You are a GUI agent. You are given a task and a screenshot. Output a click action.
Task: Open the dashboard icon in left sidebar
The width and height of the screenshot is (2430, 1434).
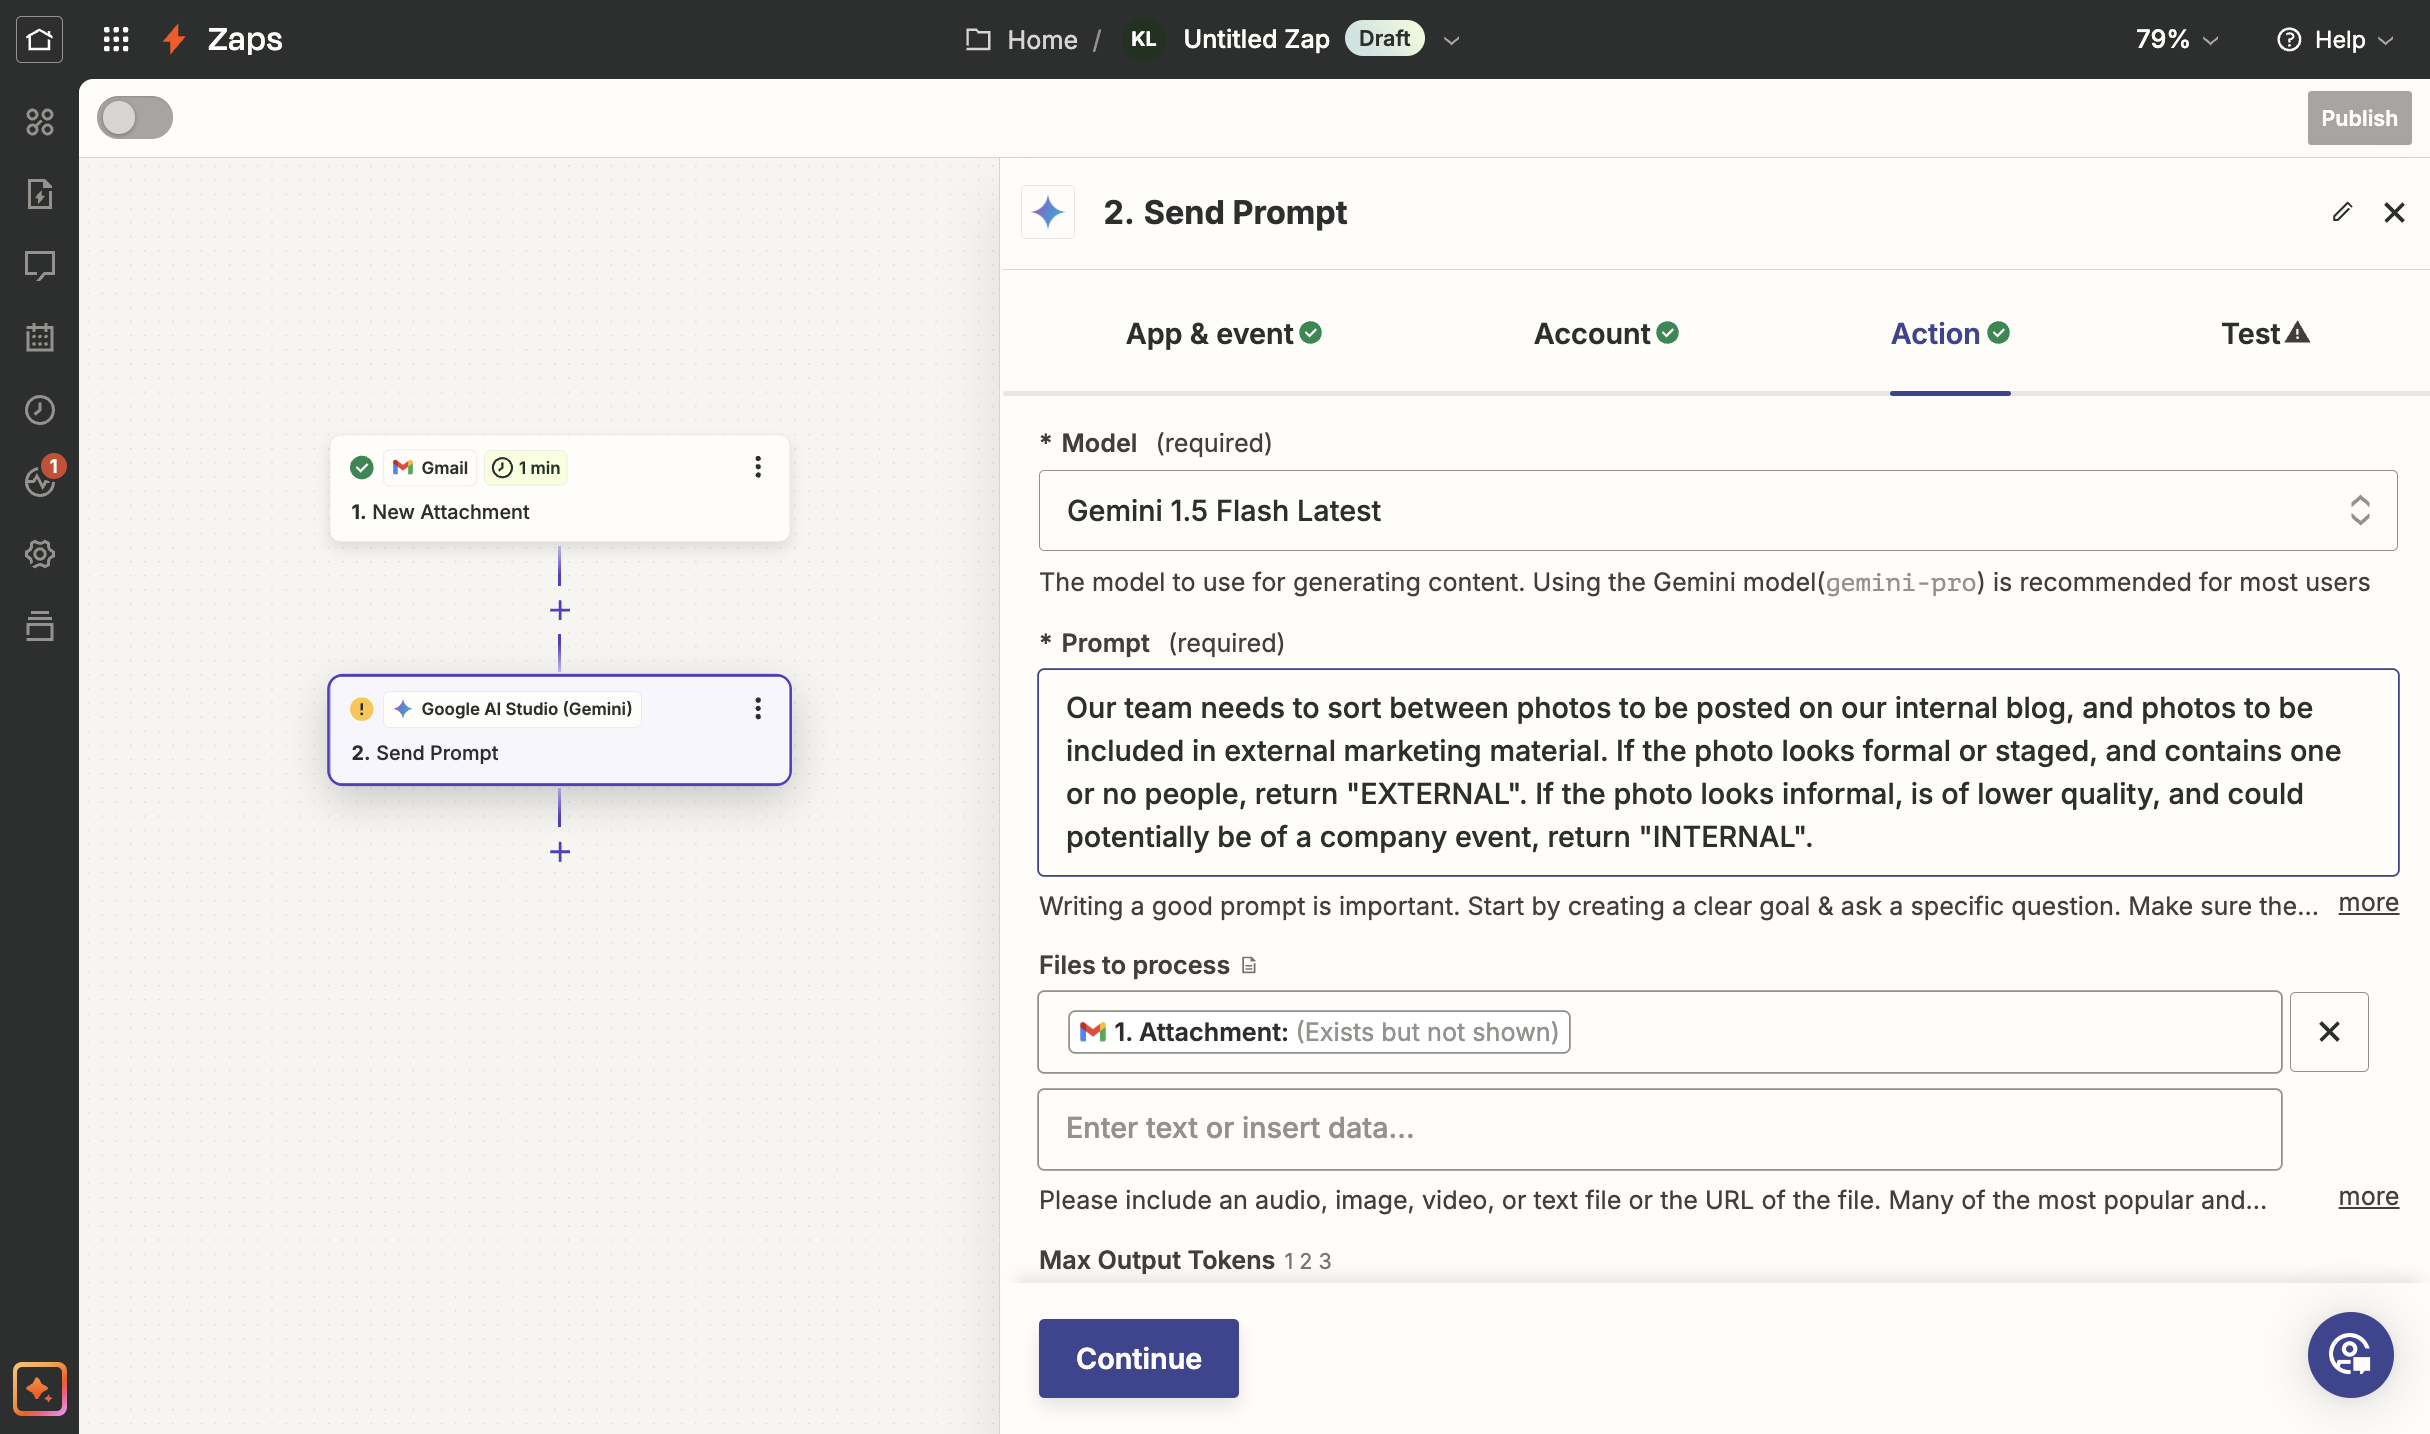click(x=39, y=122)
